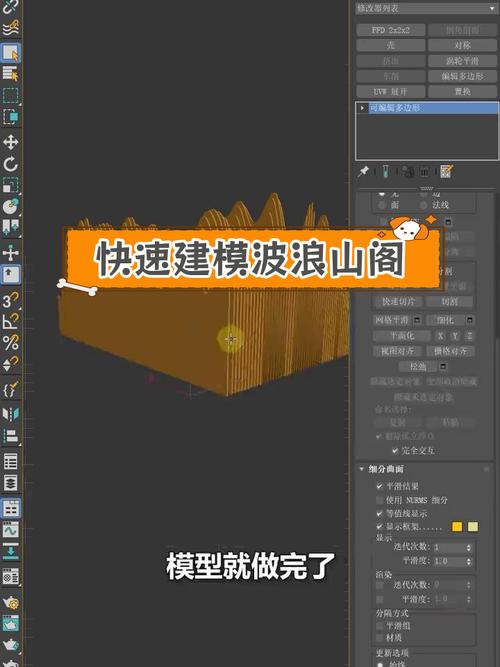Open Edit Named Selection Sets icon
The image size is (500, 667).
click(x=11, y=390)
